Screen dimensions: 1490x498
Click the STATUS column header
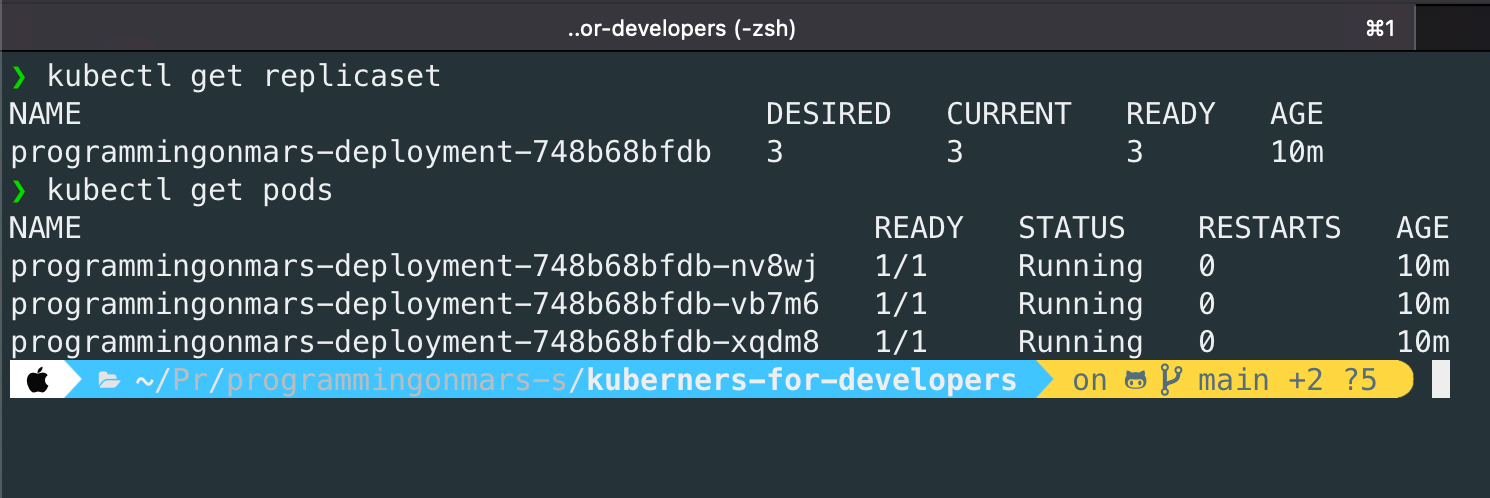tap(1071, 228)
